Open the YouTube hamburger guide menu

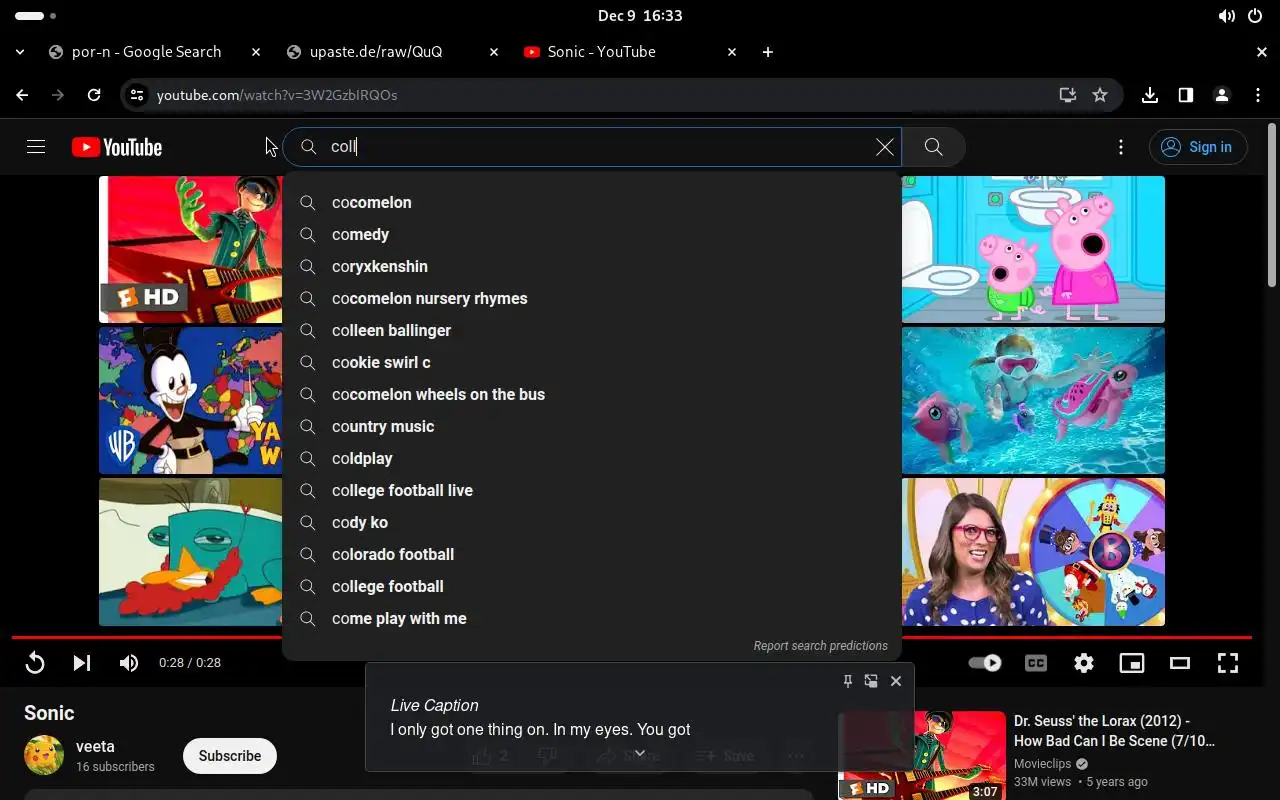pos(36,147)
